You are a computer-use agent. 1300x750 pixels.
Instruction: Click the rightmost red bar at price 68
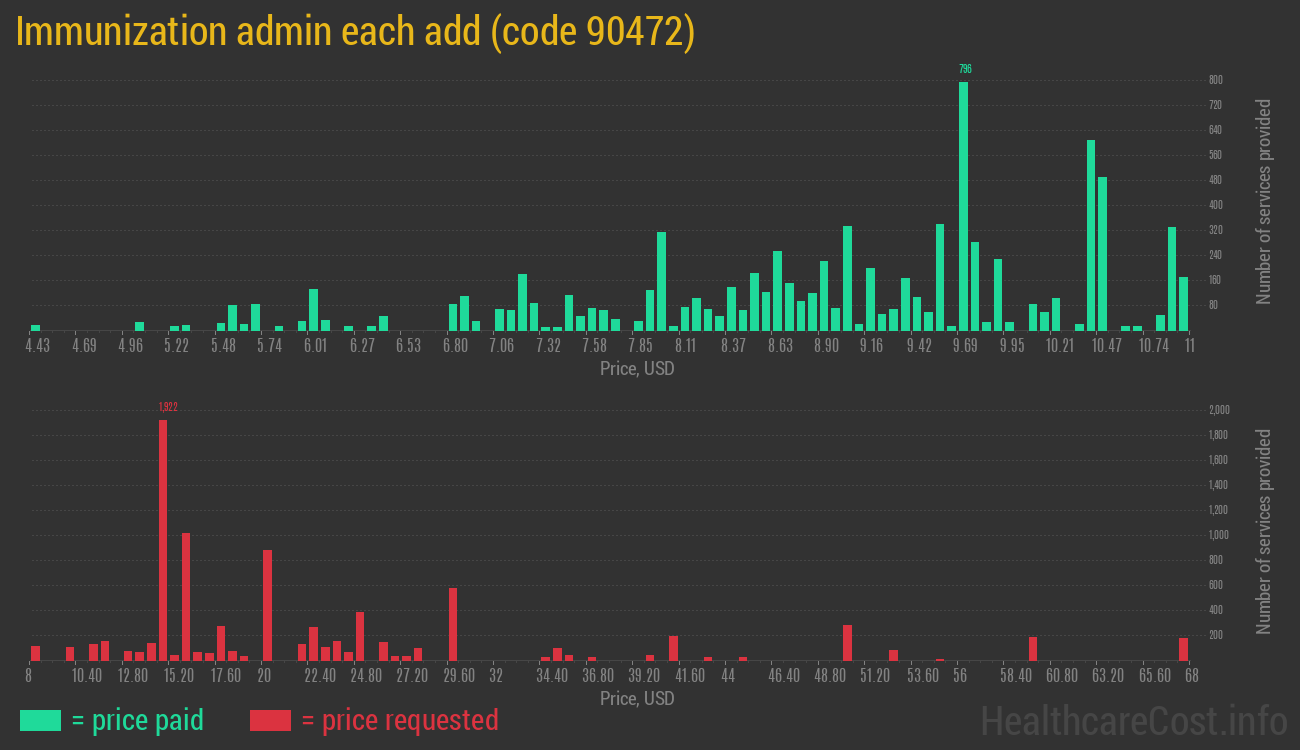pyautogui.click(x=1183, y=649)
